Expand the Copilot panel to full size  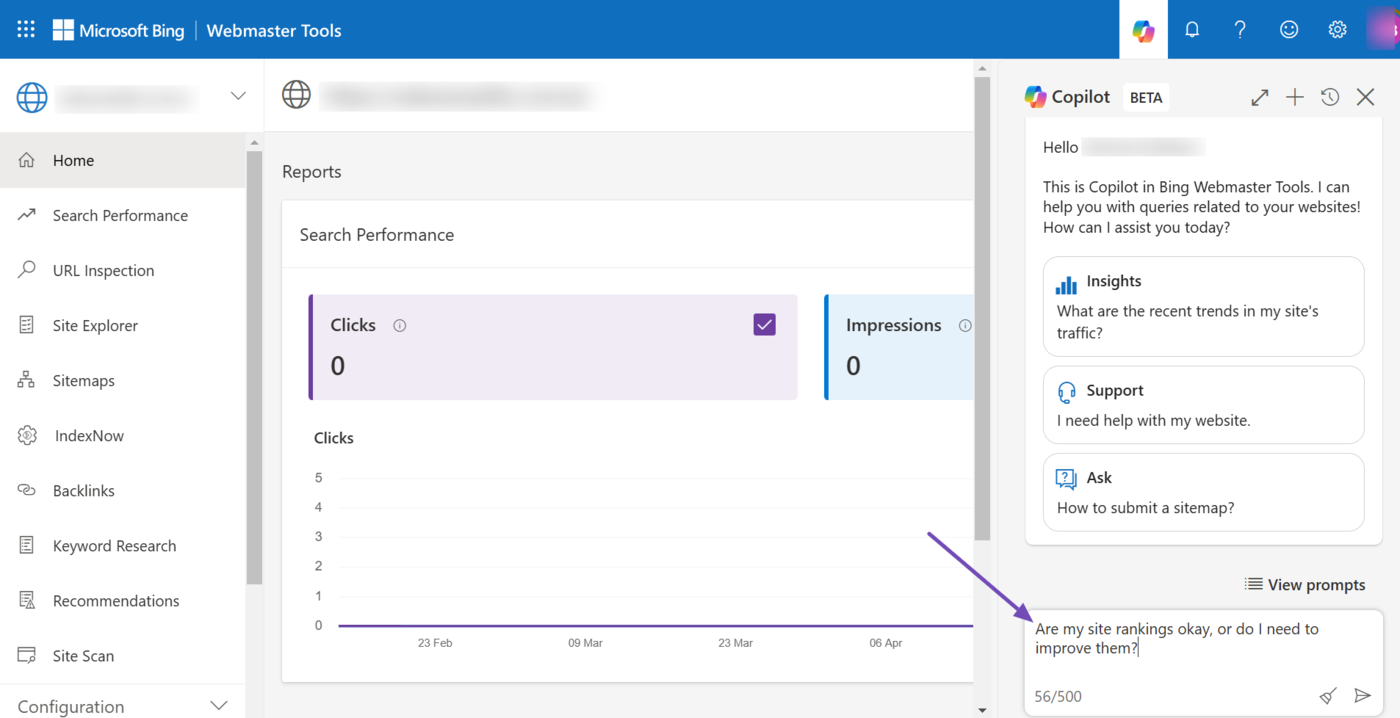[1260, 97]
